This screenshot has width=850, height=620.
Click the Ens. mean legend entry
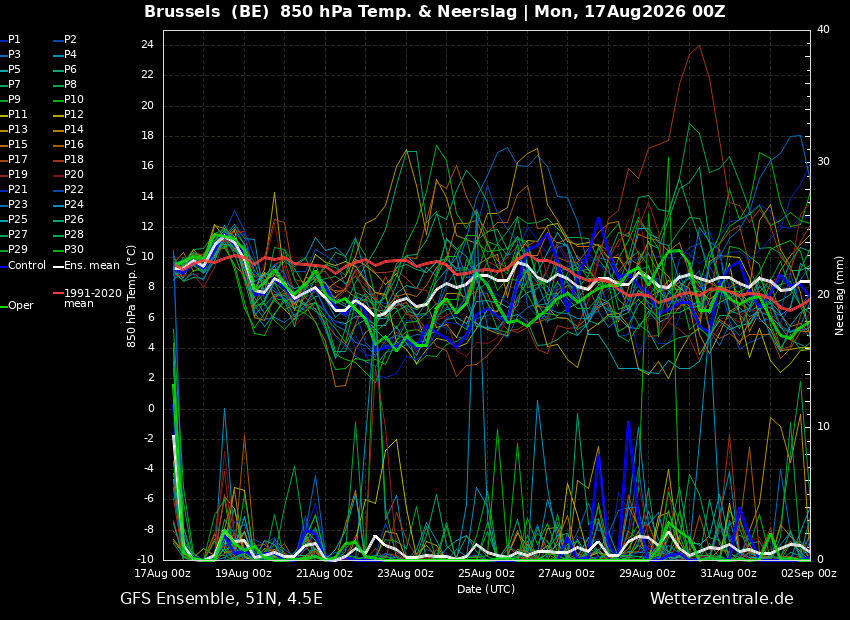coord(86,266)
